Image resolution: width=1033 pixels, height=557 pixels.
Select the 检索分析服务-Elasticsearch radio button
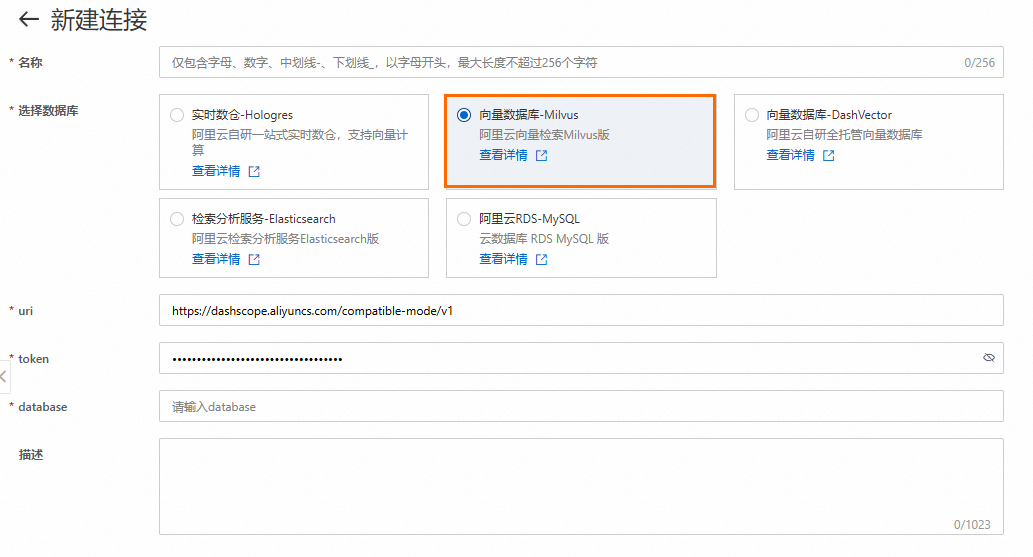(177, 219)
